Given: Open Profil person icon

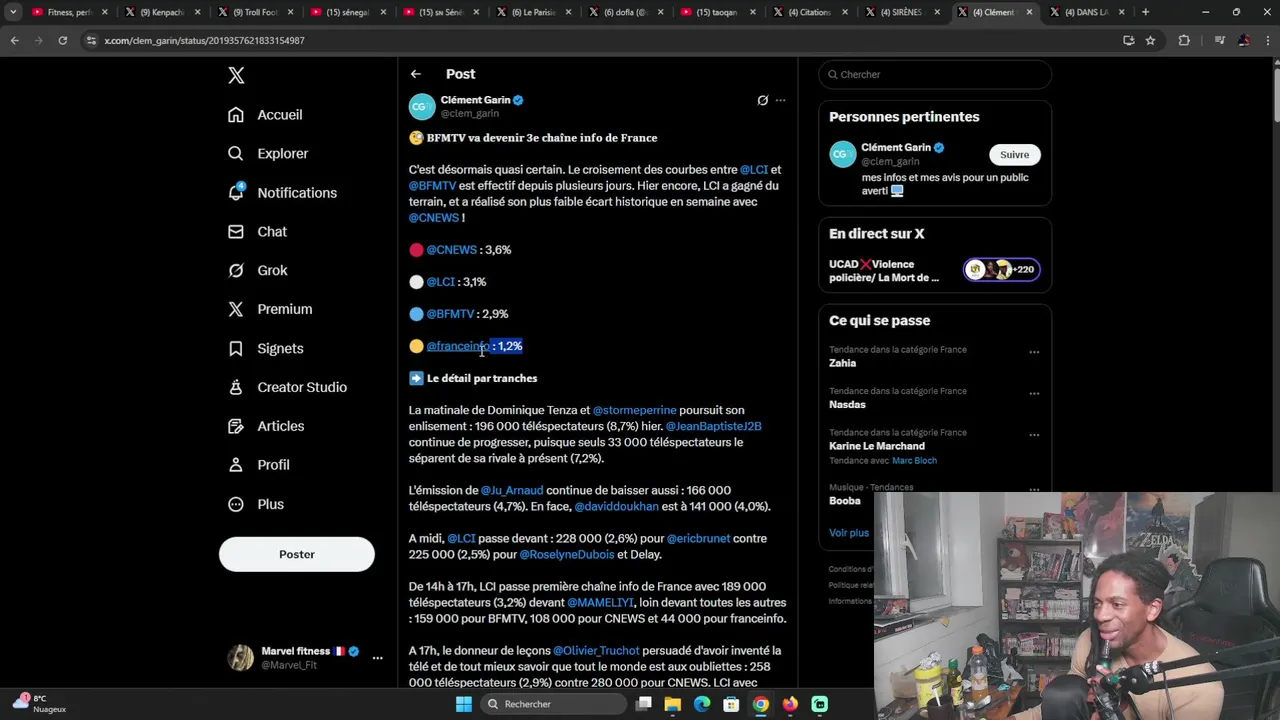Looking at the screenshot, I should 236,465.
